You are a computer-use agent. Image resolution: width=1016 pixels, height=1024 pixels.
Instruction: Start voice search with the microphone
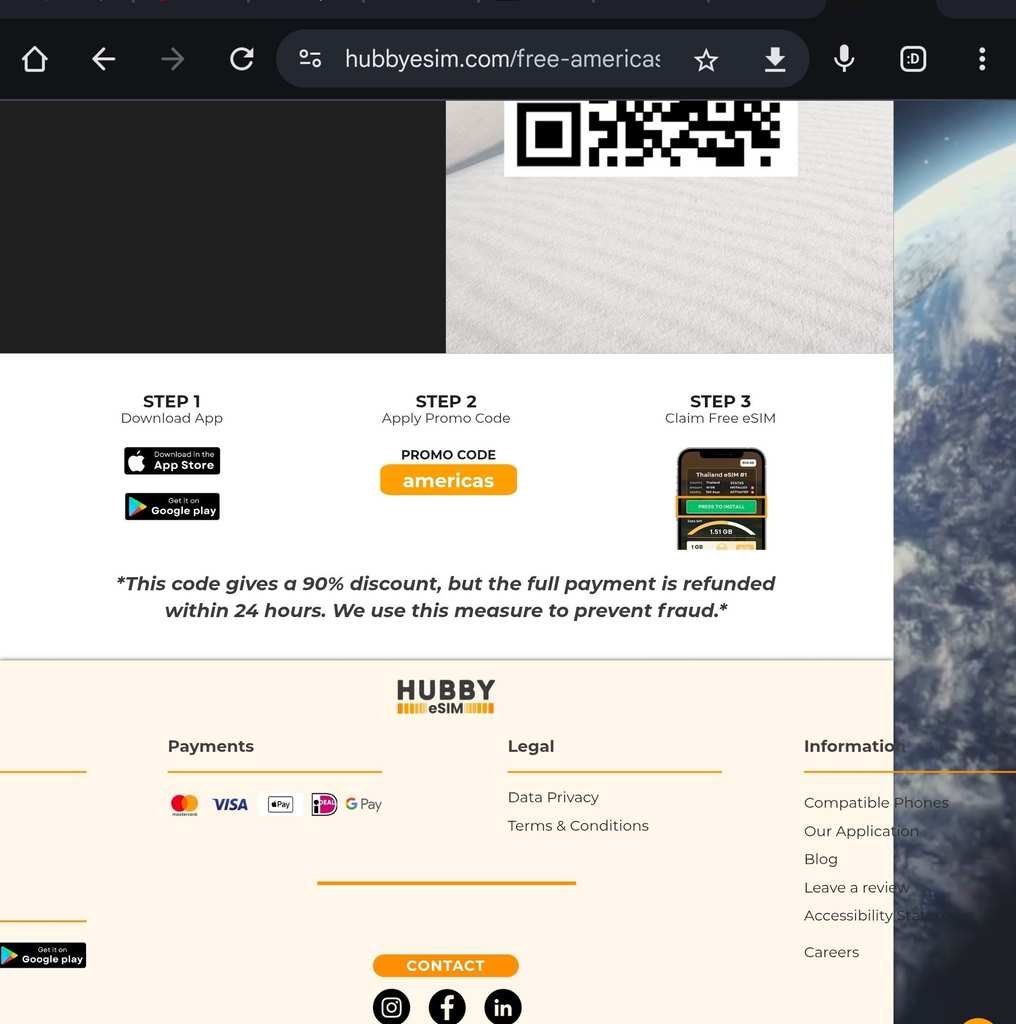[x=844, y=59]
